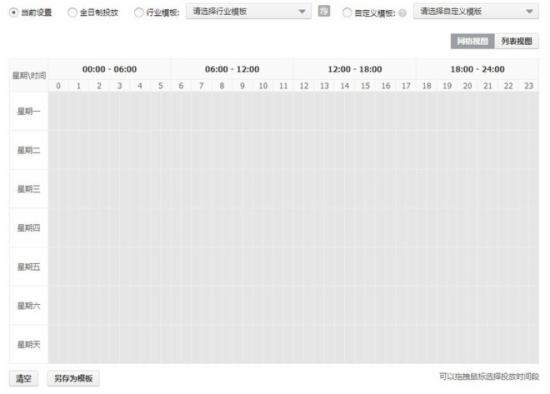550x394 pixels.
Task: Click the hour 20 column header
Action: pyautogui.click(x=468, y=86)
